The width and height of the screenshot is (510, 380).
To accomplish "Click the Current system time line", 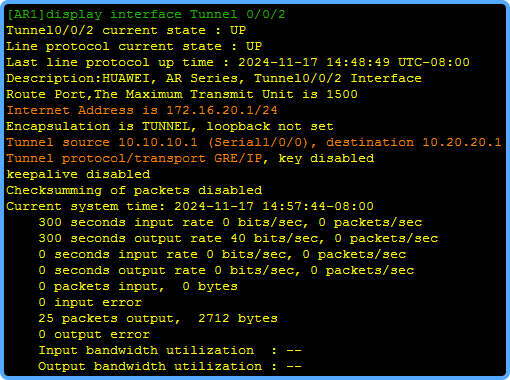I will [190, 206].
